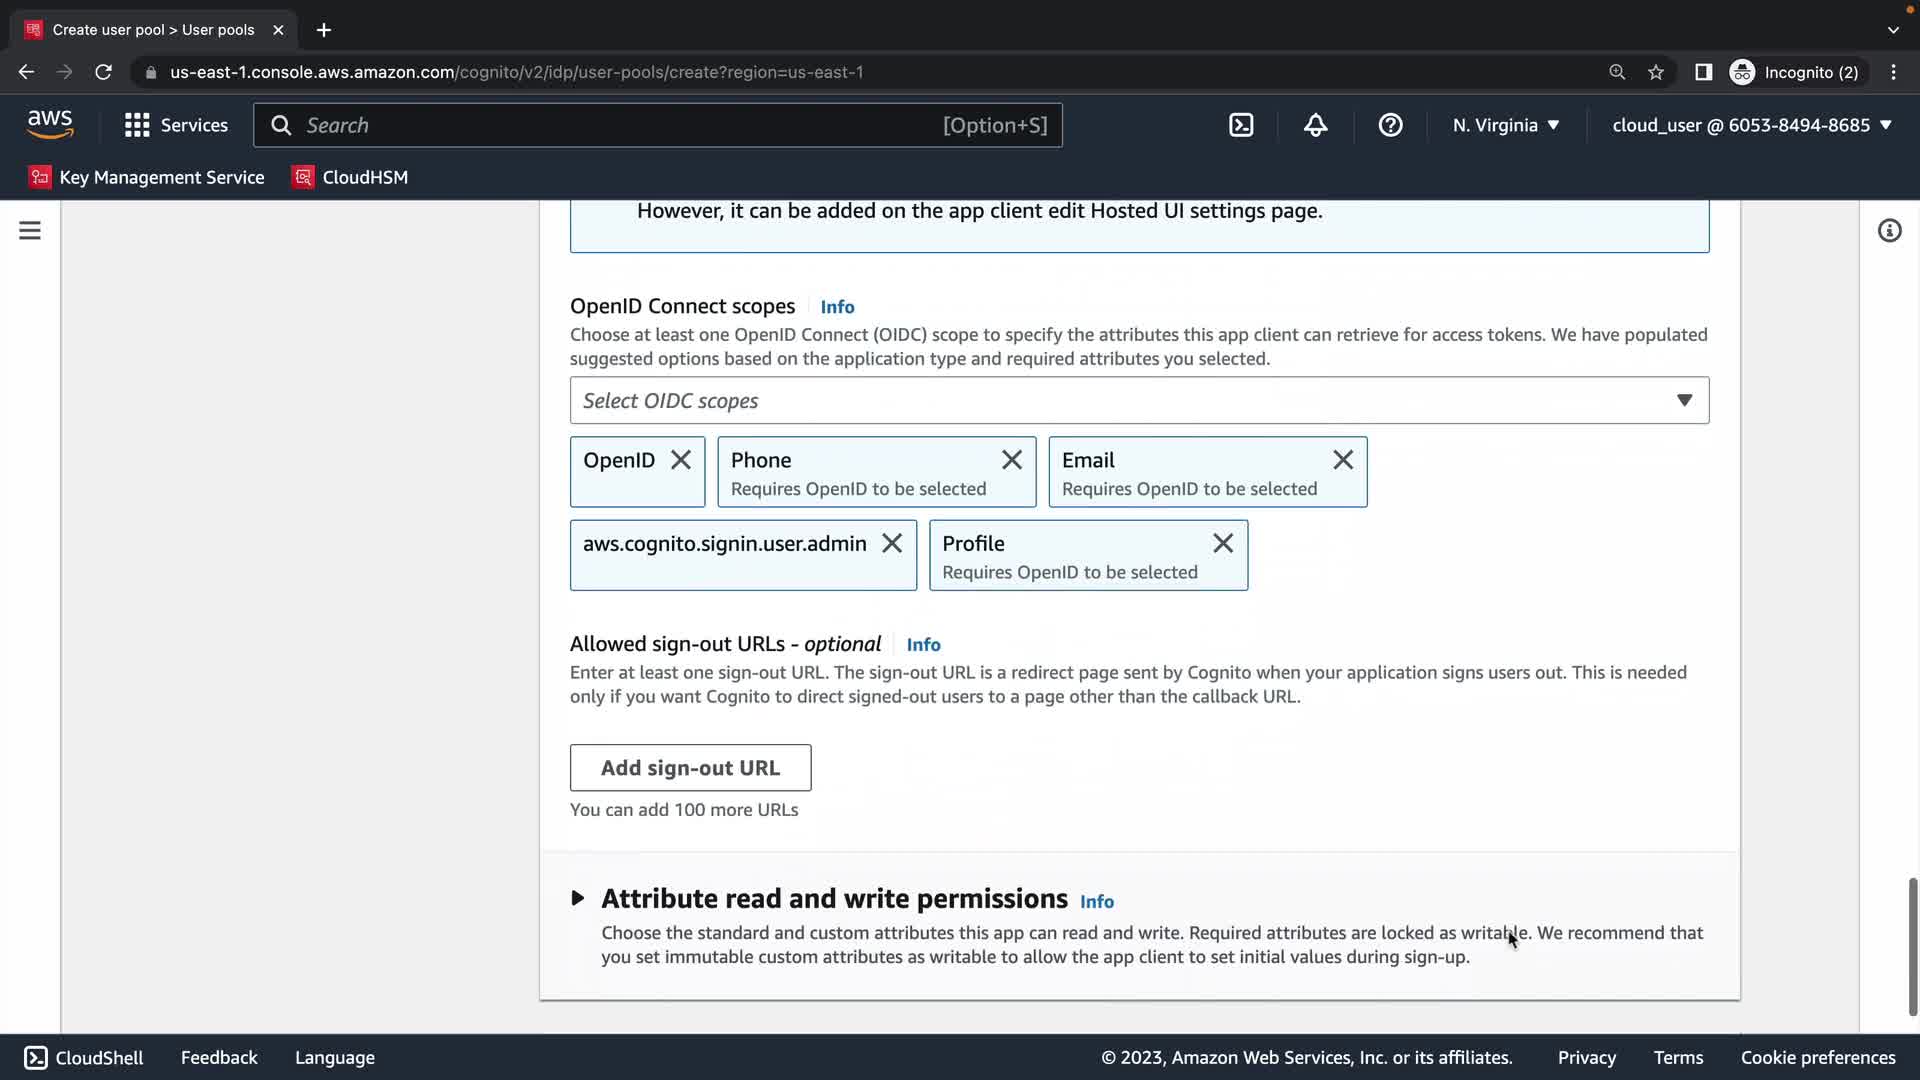
Task: Remove the Email scope token
Action: (x=1343, y=460)
